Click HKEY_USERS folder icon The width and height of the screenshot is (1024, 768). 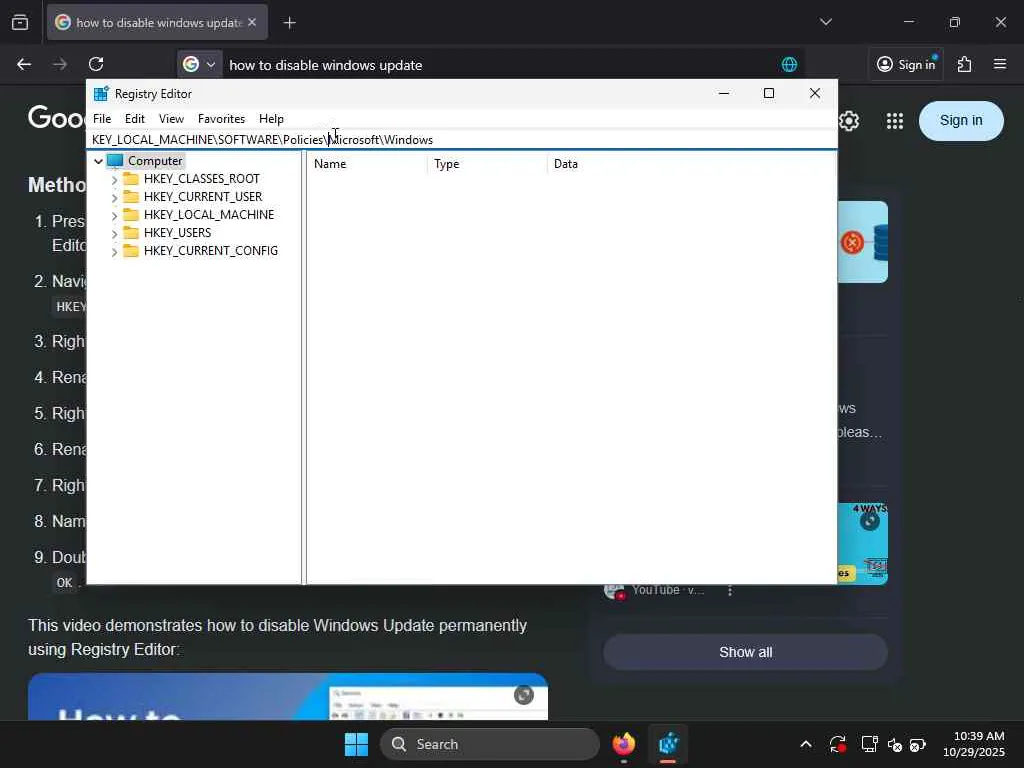coord(131,232)
